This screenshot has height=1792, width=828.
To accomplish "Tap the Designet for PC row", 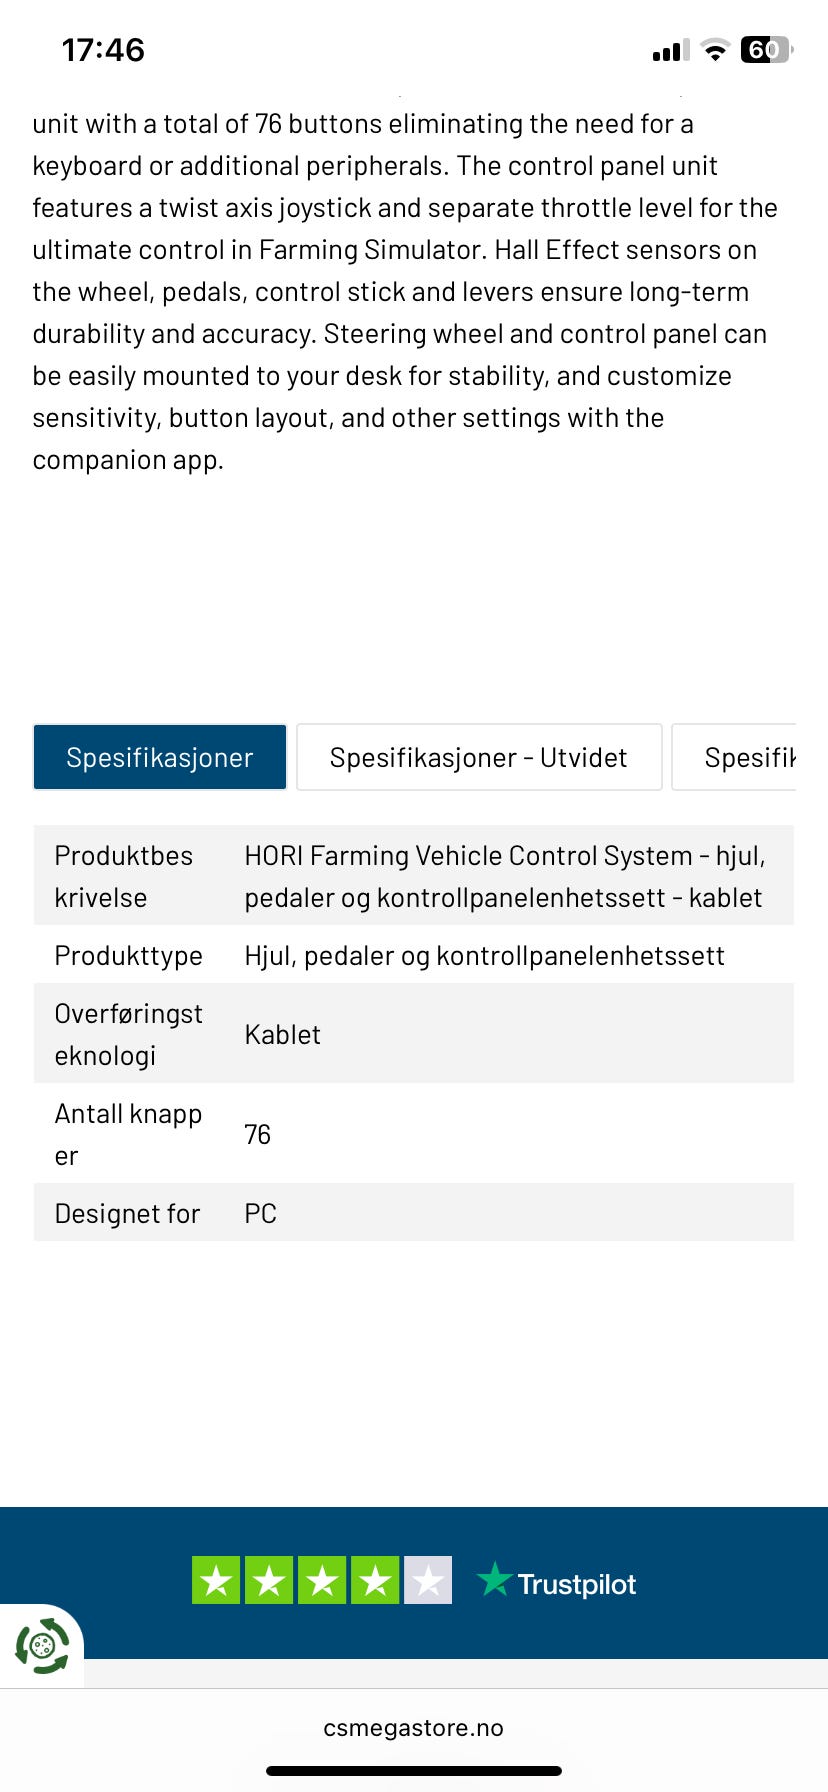I will click(414, 1212).
